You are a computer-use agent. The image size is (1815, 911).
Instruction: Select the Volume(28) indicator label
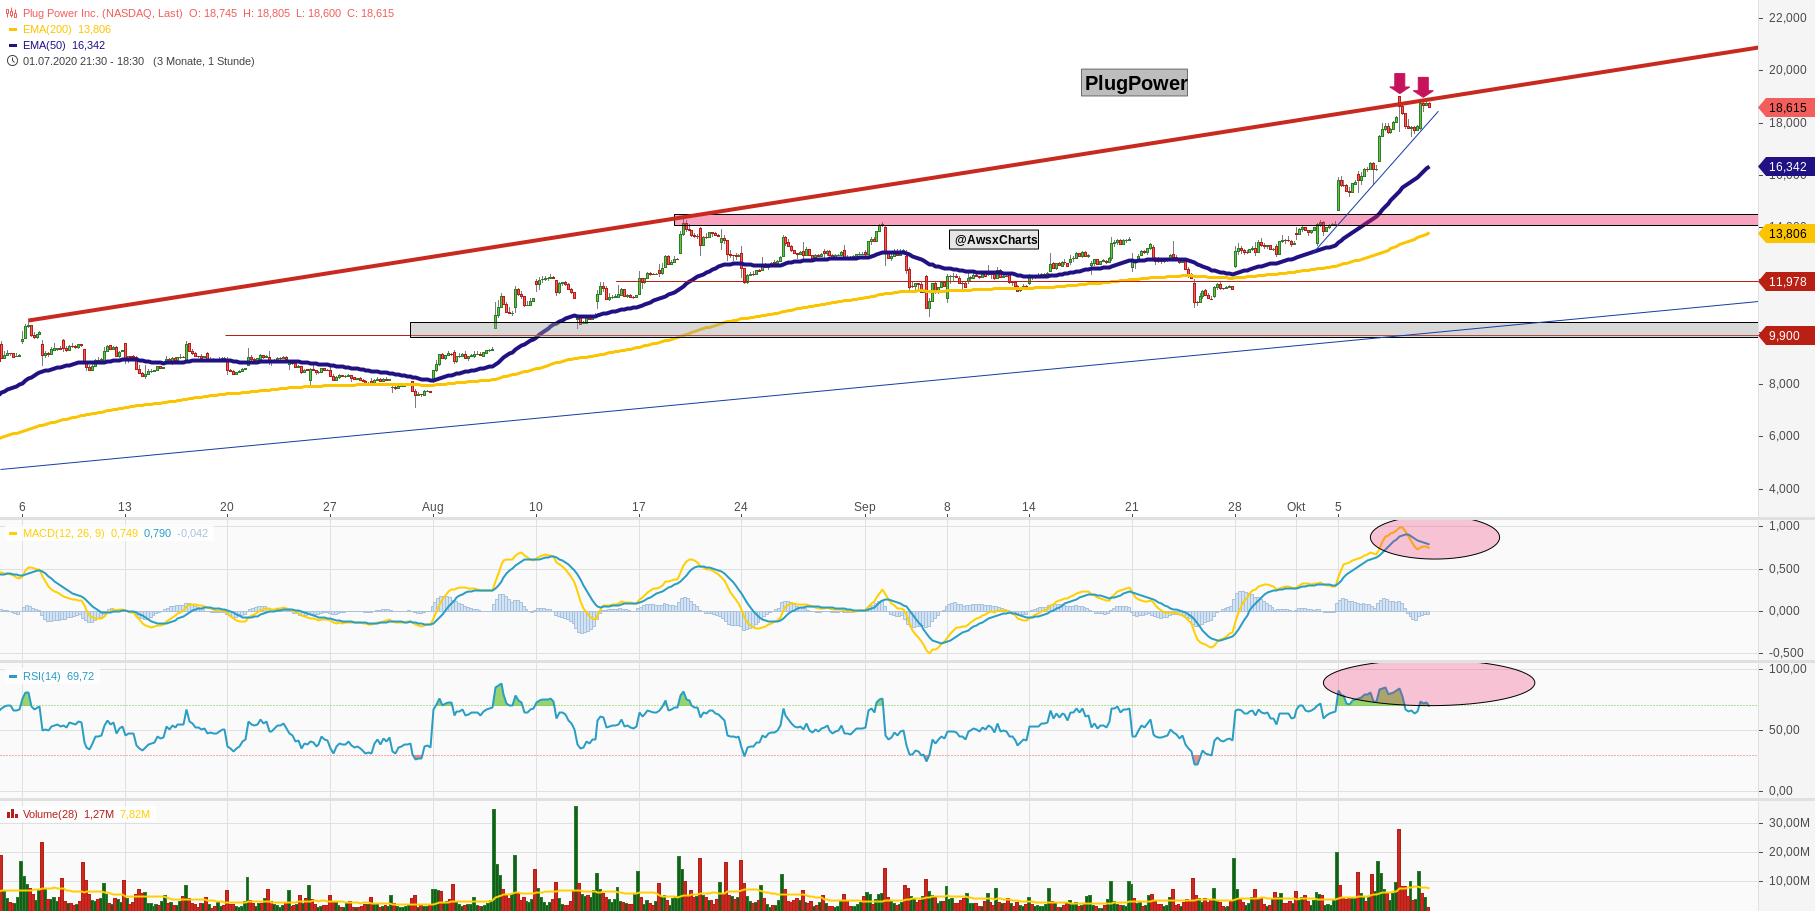coord(50,814)
